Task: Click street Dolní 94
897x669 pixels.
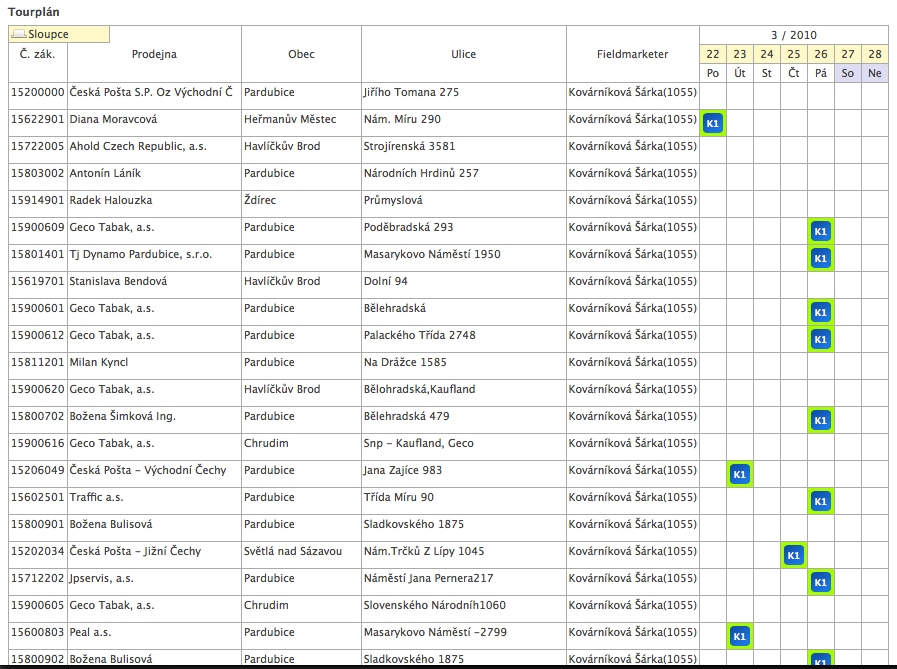Action: (386, 281)
